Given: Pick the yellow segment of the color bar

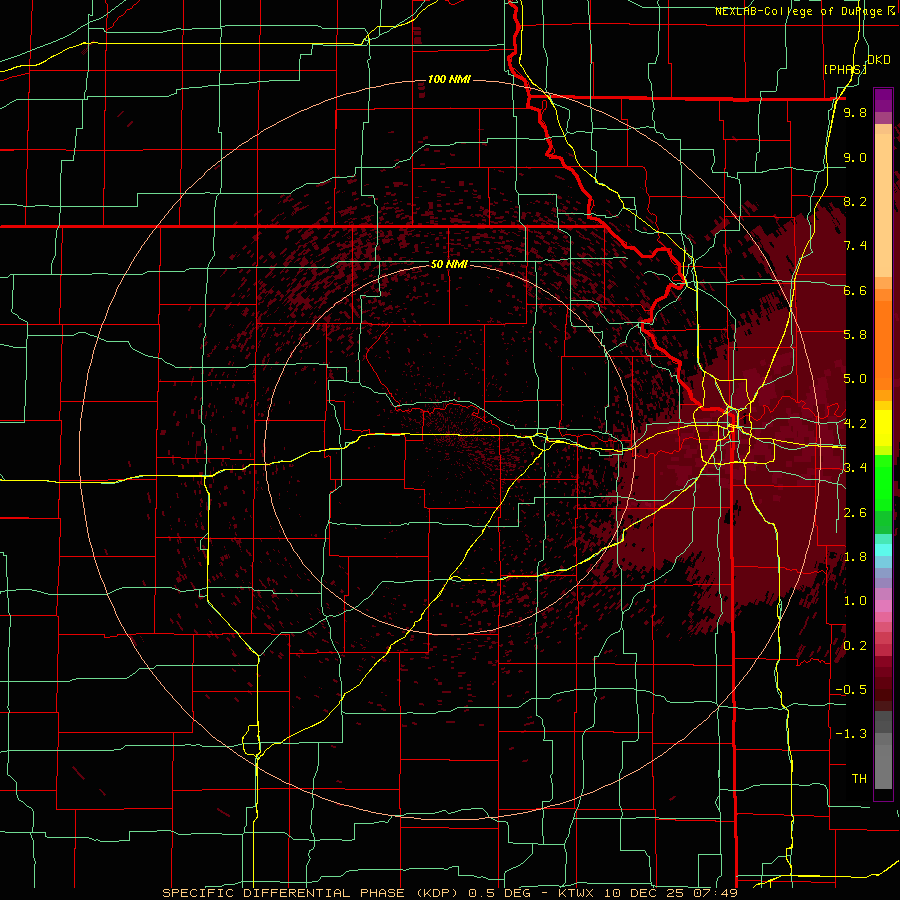Looking at the screenshot, I should [x=883, y=428].
